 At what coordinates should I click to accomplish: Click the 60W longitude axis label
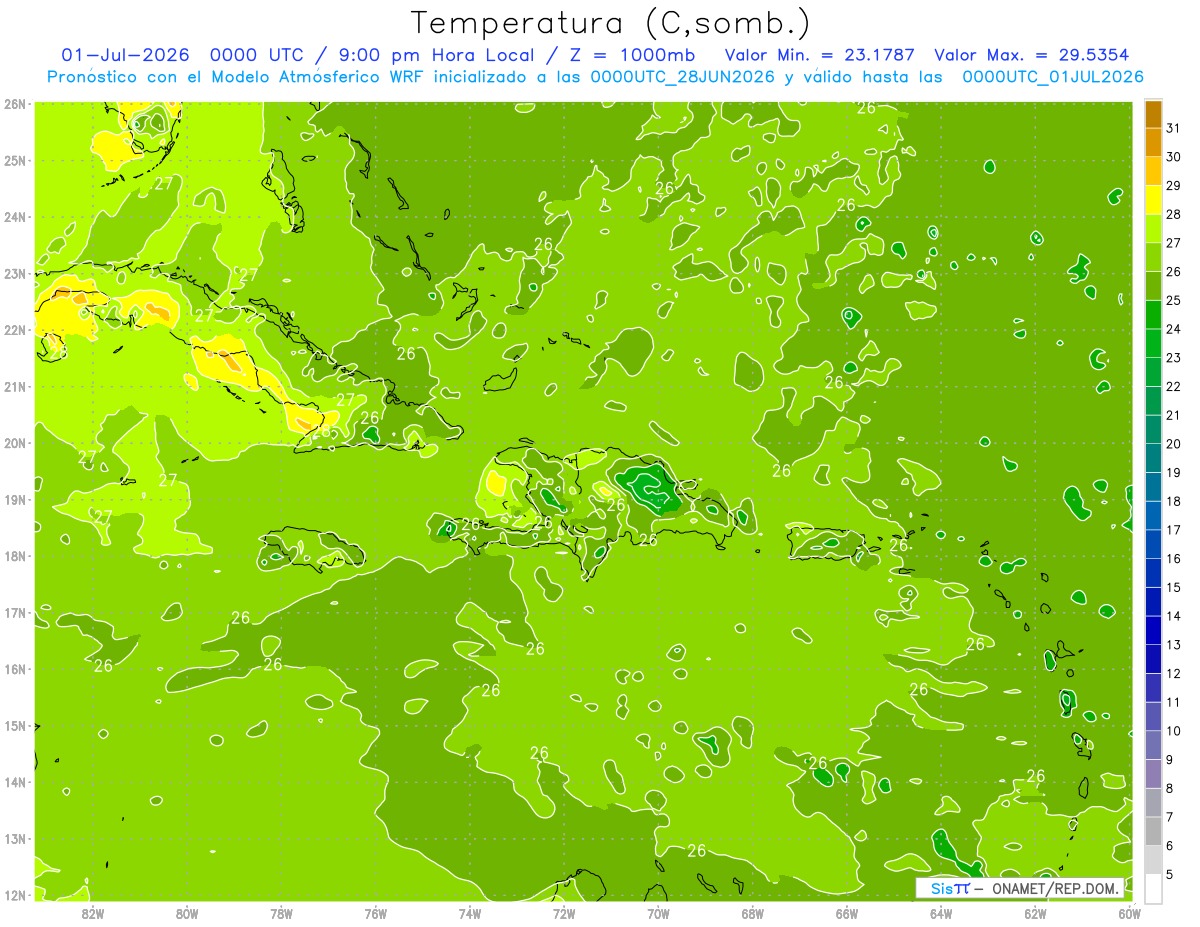point(1129,913)
